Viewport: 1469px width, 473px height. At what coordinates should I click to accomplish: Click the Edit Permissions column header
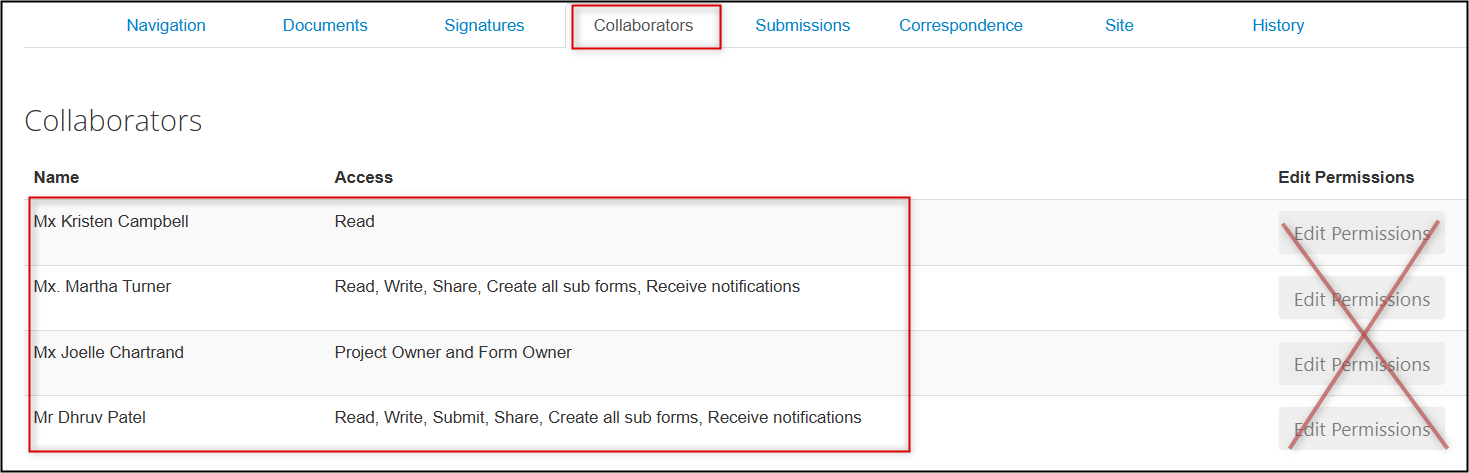coord(1346,177)
